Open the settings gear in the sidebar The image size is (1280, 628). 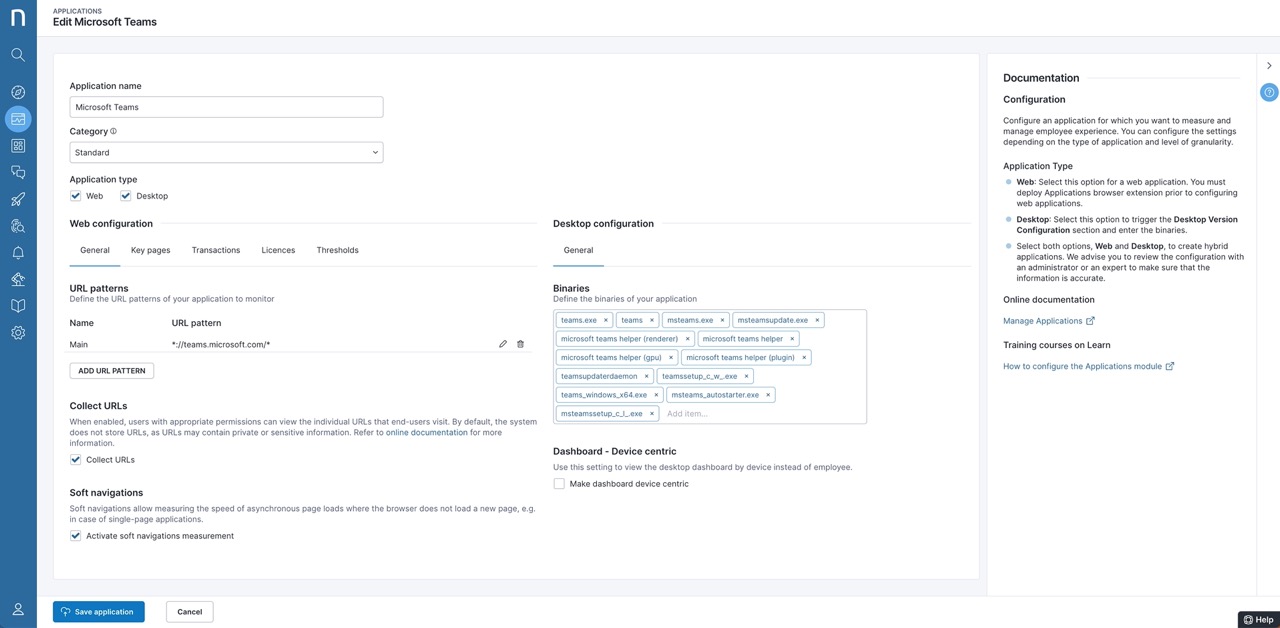click(x=18, y=333)
